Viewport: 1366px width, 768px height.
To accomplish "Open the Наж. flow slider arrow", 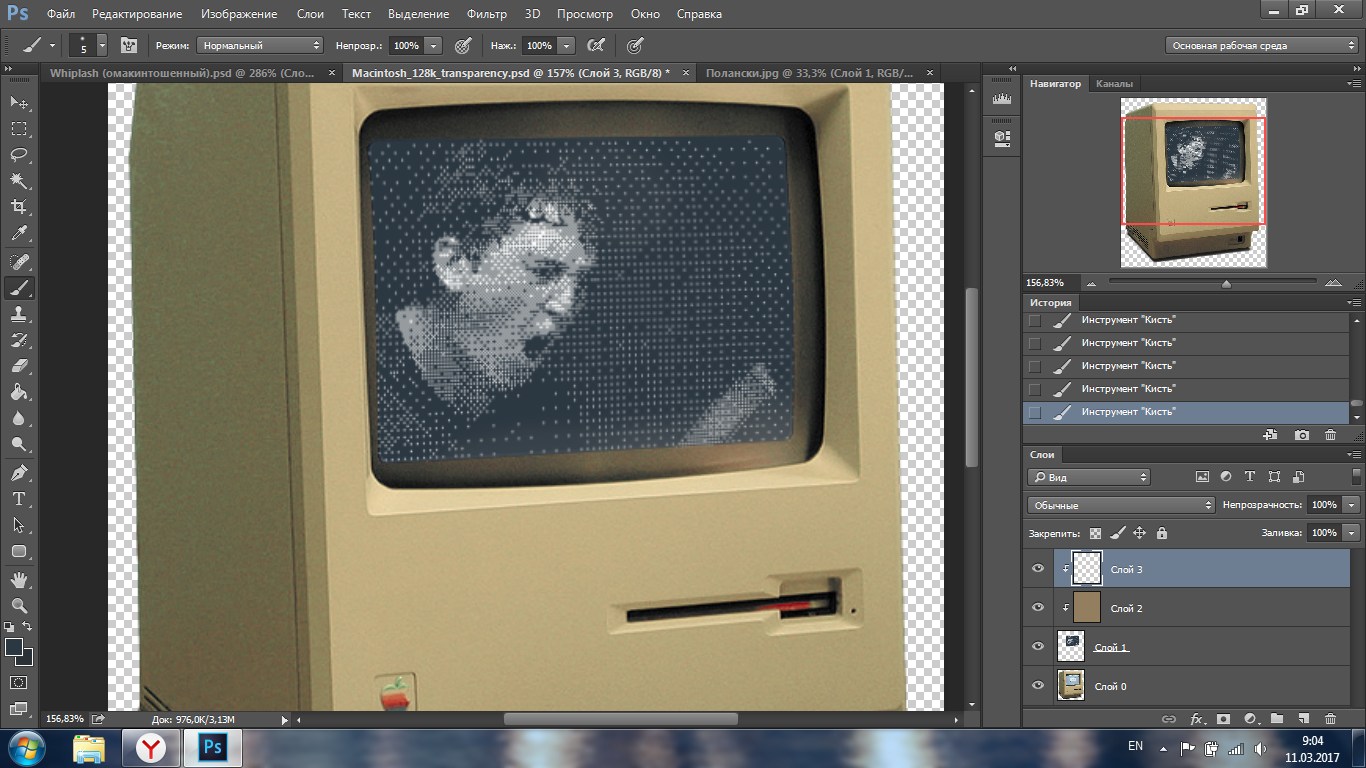I will (567, 45).
